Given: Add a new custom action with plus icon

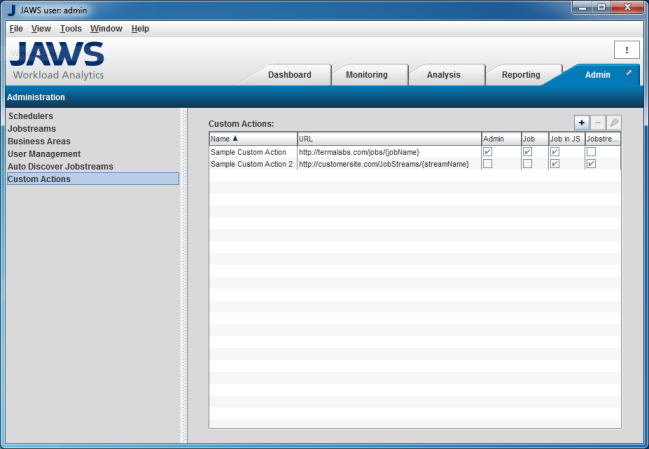Looking at the screenshot, I should coord(582,122).
